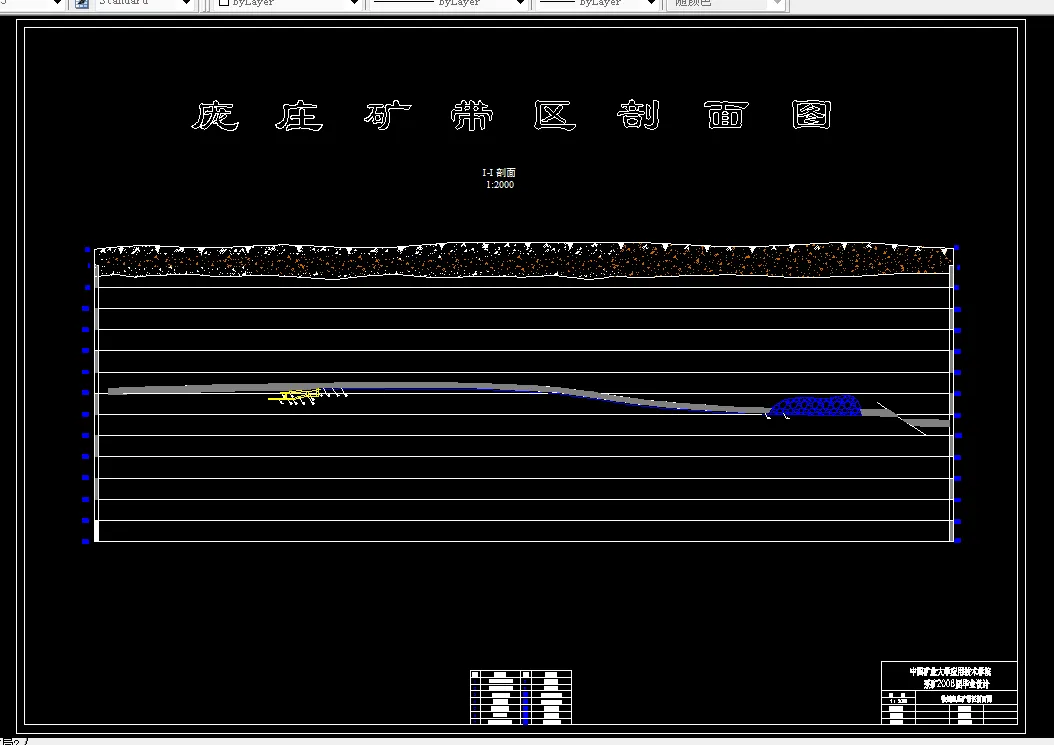Select the legend table below the section
This screenshot has width=1054, height=745.
click(521, 697)
